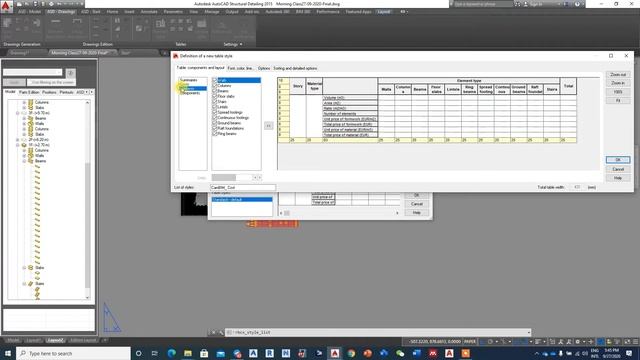Toggle the Walls checkbox
The width and height of the screenshot is (640, 360).
pos(215,80)
